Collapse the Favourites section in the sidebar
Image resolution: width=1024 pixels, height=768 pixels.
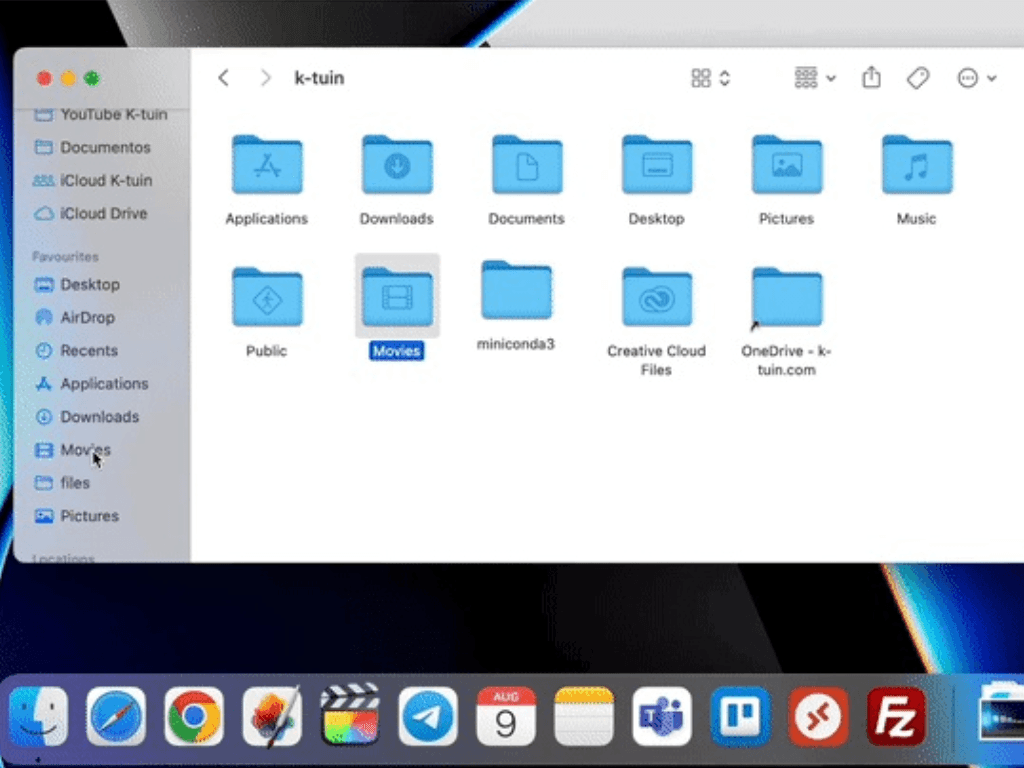click(x=64, y=256)
